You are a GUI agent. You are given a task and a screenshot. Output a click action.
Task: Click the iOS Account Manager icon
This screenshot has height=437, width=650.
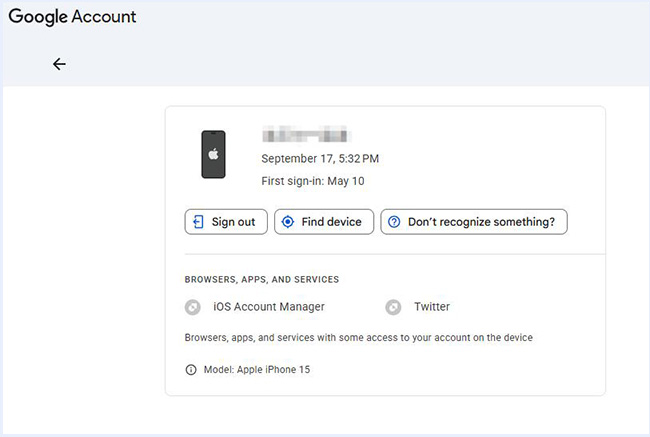coord(192,307)
